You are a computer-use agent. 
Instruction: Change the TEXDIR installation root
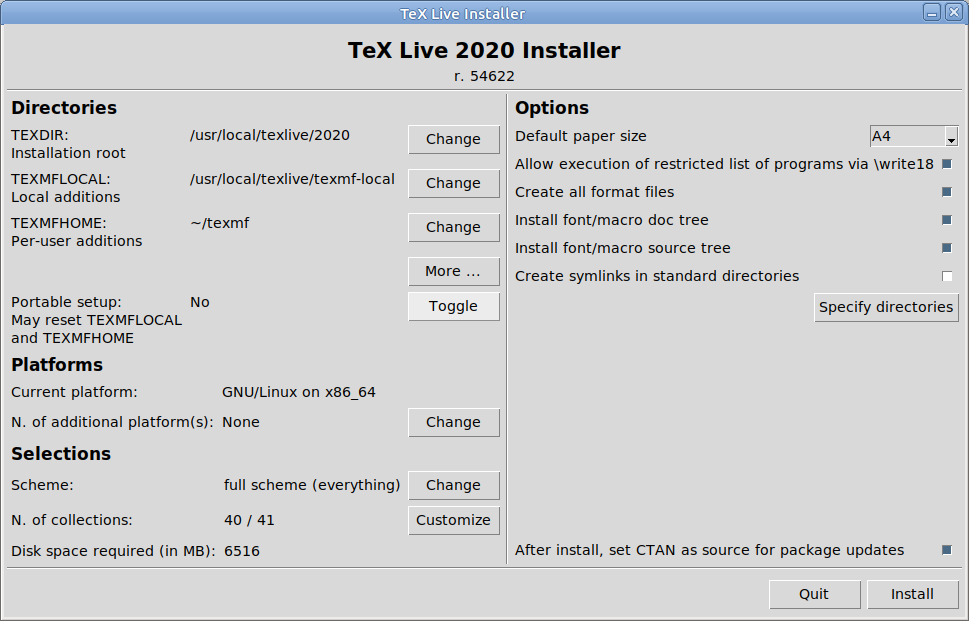click(x=454, y=139)
